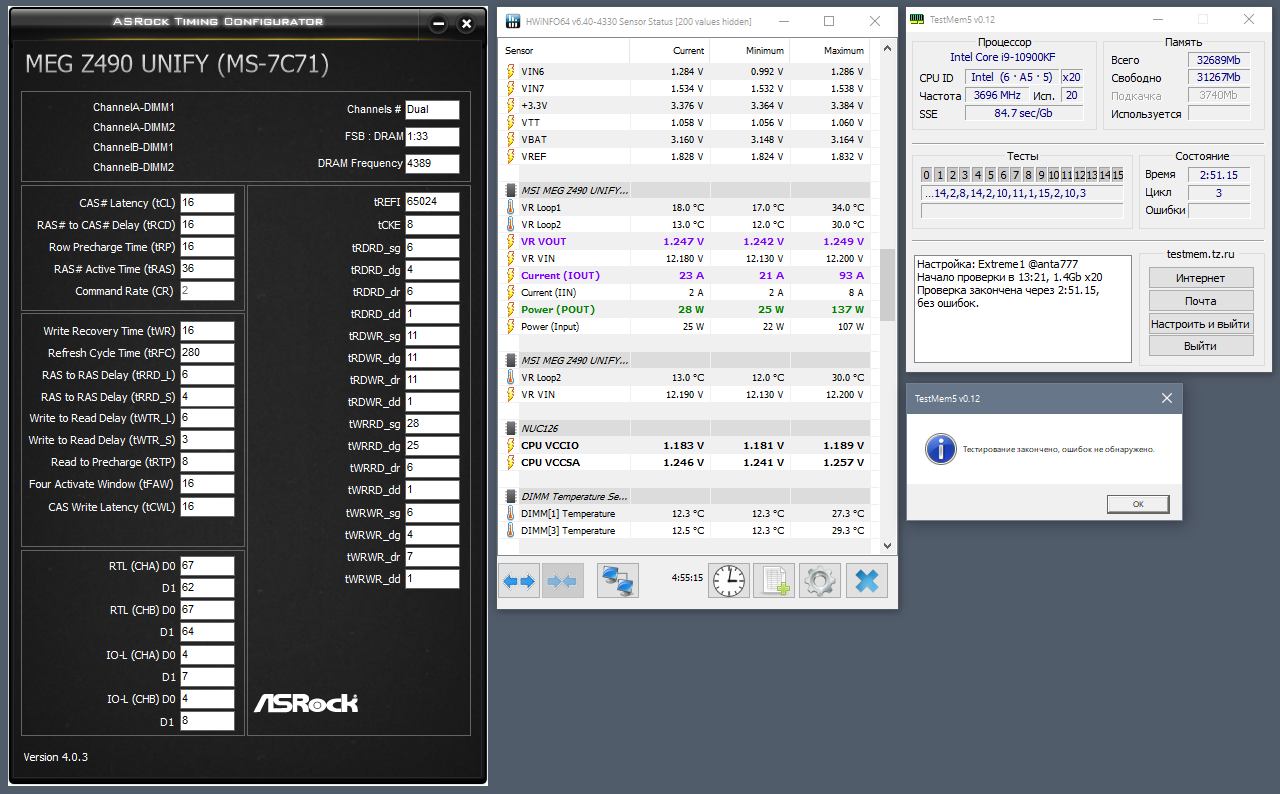Click the Почта button in TestMem5
Image resolution: width=1280 pixels, height=794 pixels.
pos(1200,301)
